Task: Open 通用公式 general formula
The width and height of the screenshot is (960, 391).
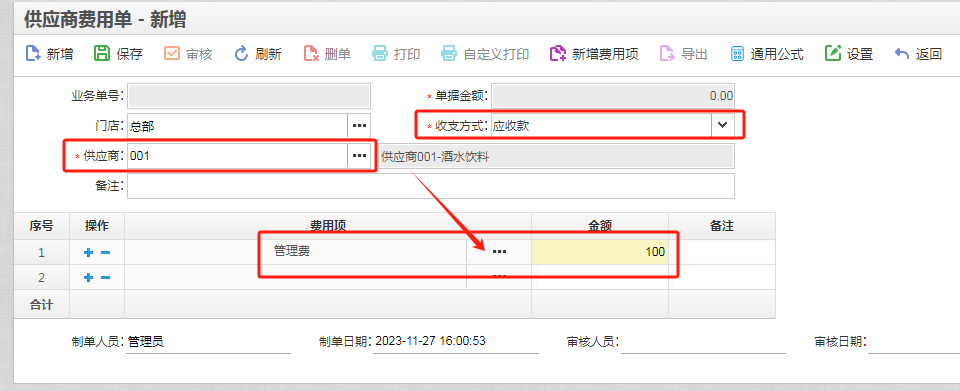Action: point(737,54)
